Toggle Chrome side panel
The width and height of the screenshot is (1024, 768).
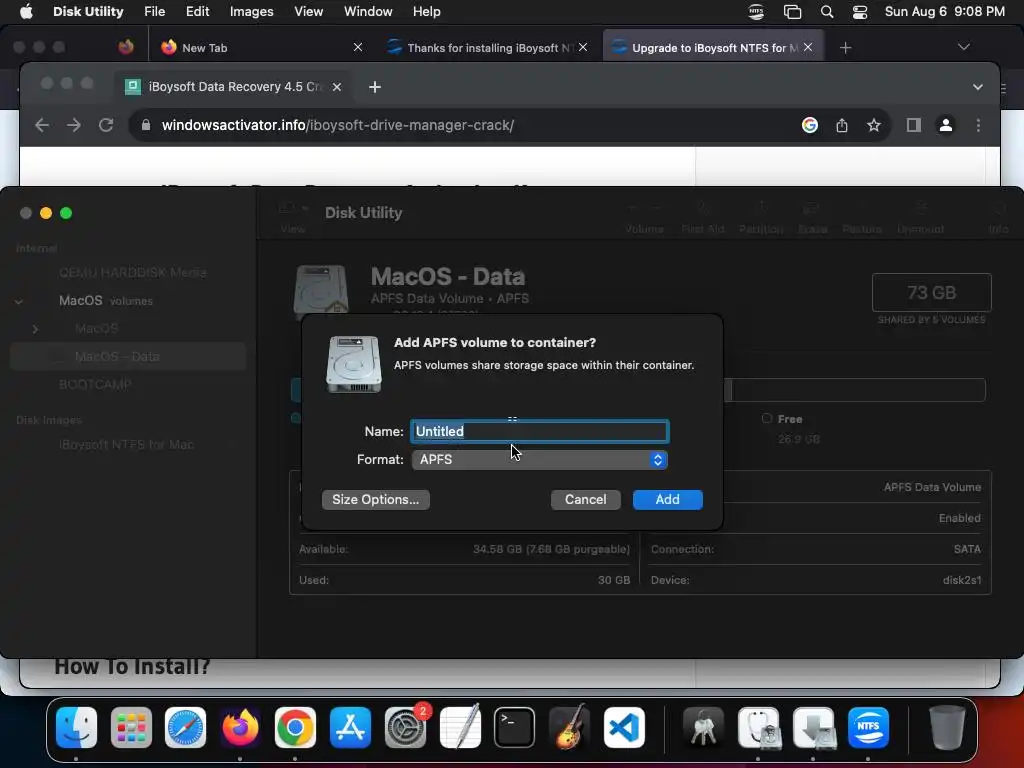[x=914, y=125]
